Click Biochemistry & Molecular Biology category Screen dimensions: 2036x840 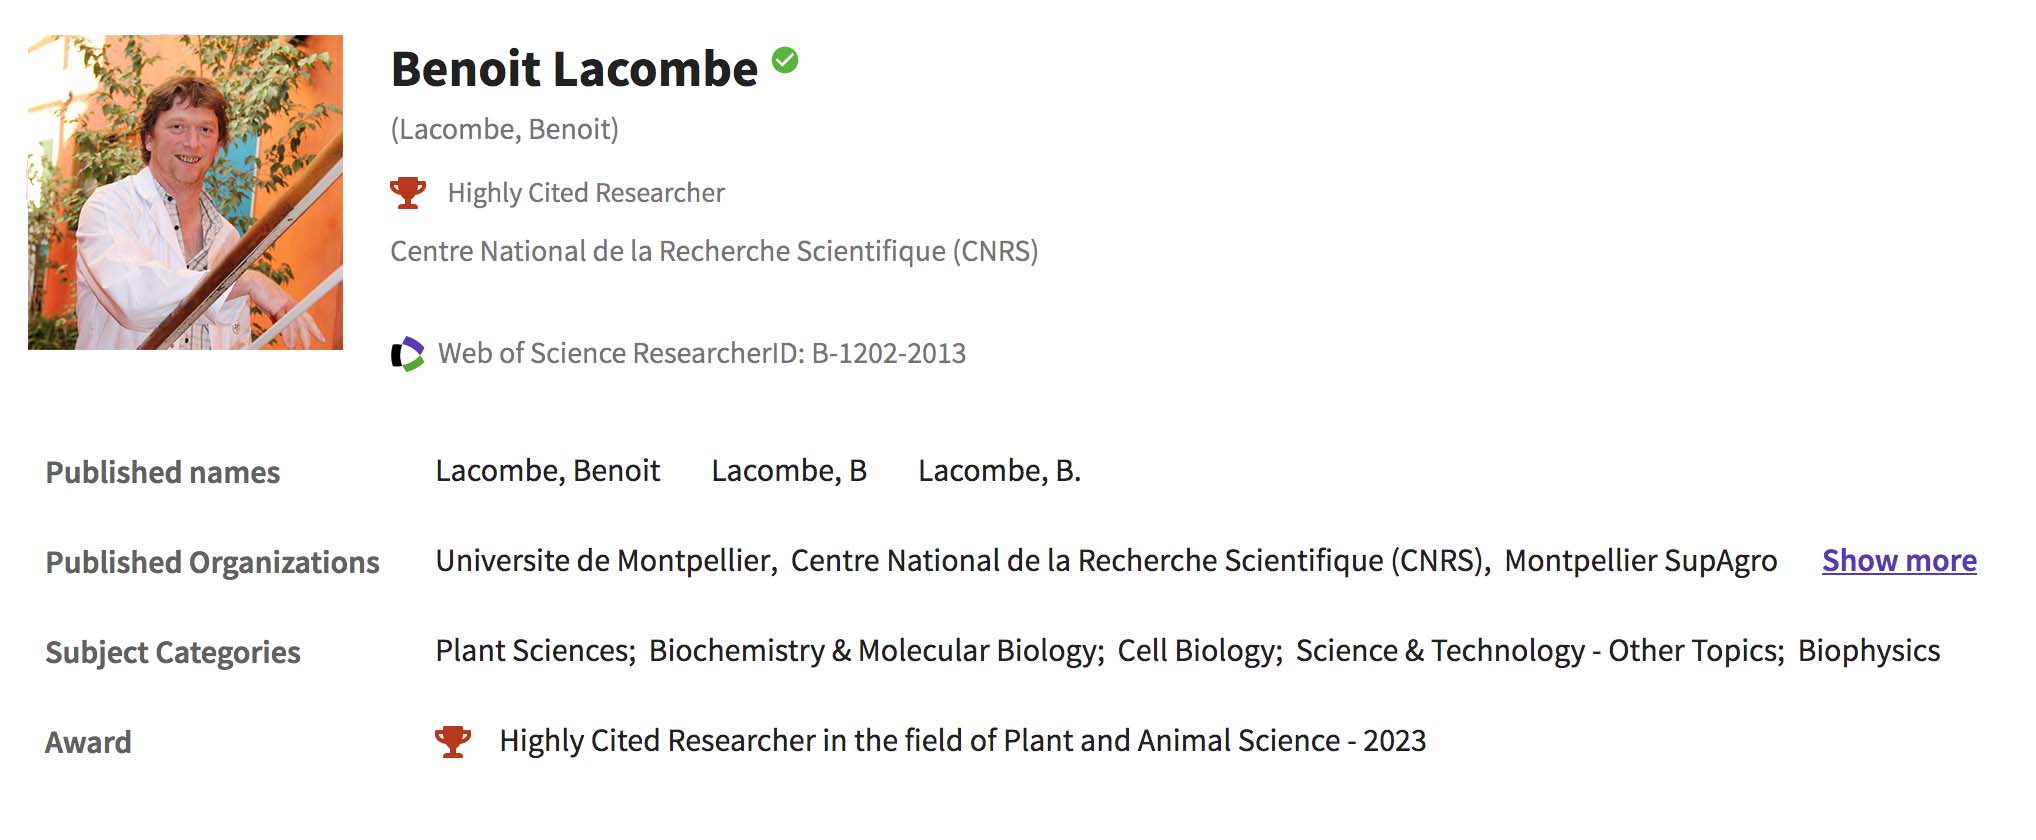click(x=875, y=651)
